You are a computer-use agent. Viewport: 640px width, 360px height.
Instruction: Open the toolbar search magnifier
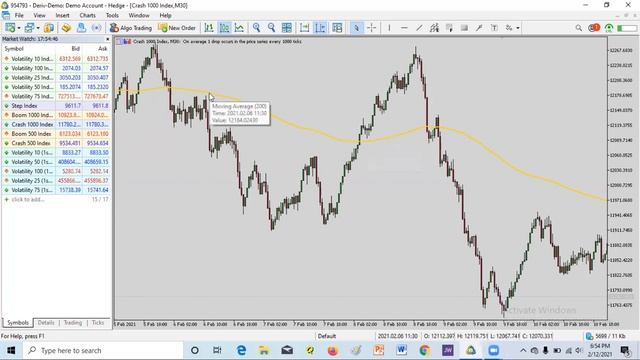[x=578, y=28]
